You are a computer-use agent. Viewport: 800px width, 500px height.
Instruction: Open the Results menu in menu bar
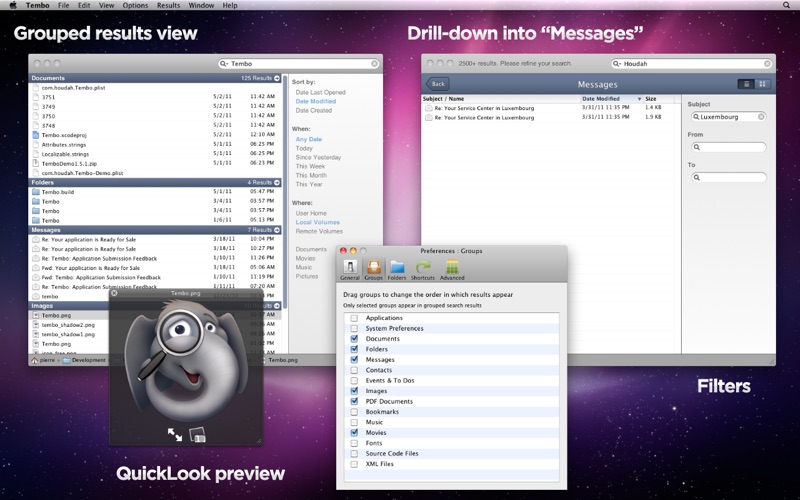[168, 5]
